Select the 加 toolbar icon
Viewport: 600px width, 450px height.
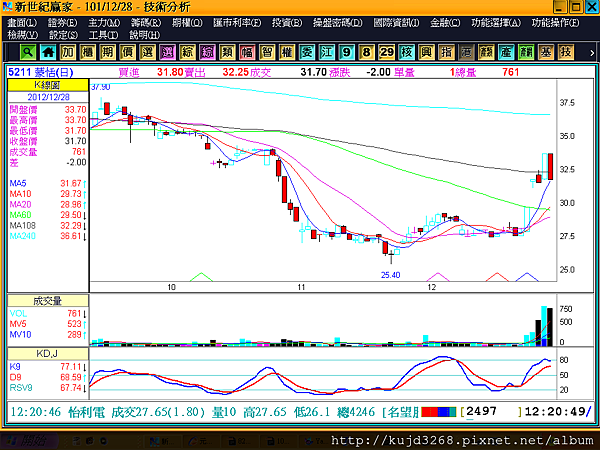[68, 52]
